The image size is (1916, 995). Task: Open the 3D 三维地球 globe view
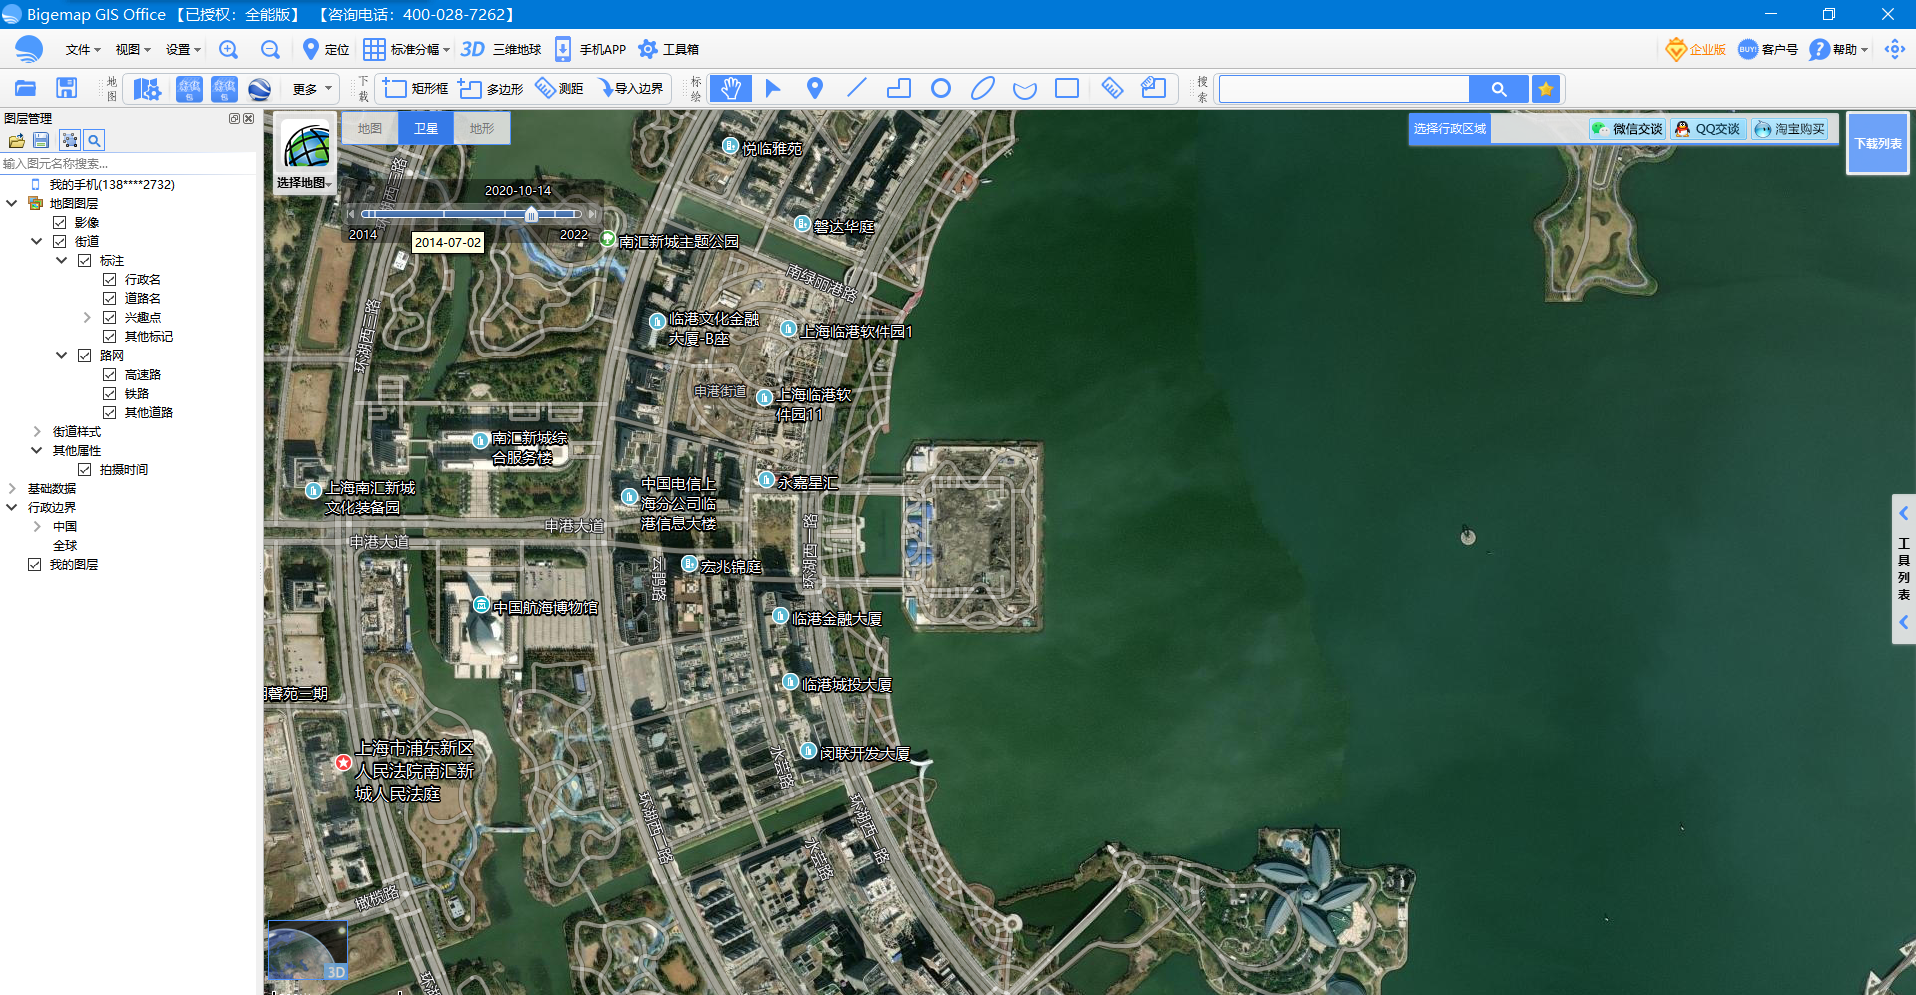tap(501, 50)
